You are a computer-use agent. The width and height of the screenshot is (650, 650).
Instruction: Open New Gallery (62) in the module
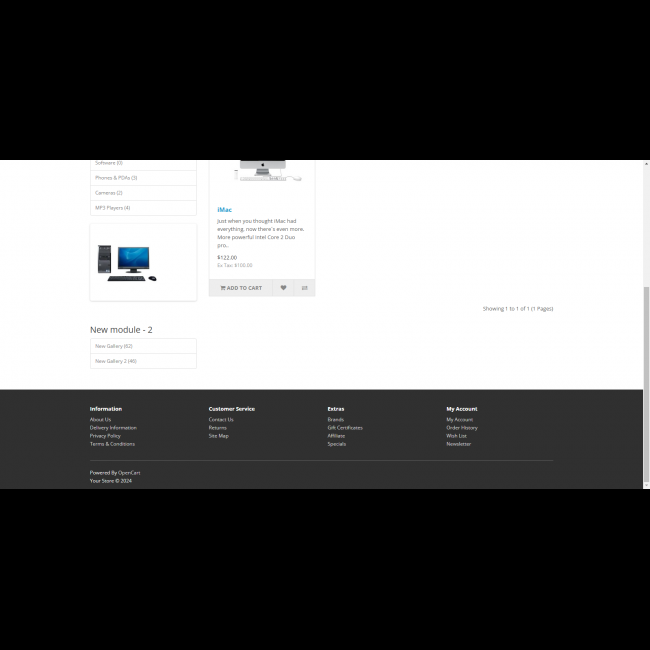[114, 346]
